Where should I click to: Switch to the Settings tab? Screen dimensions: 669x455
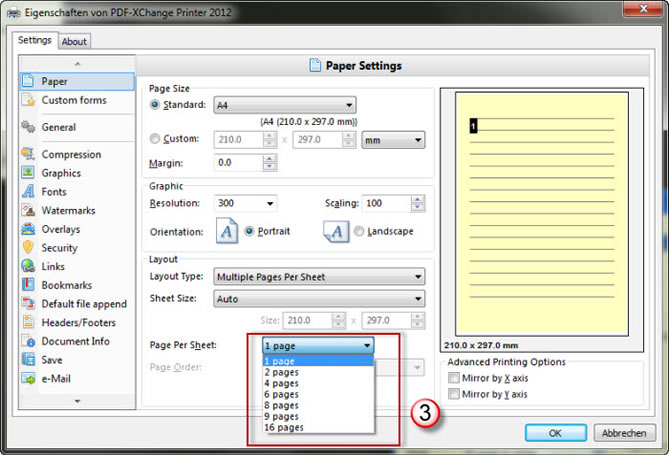[35, 40]
